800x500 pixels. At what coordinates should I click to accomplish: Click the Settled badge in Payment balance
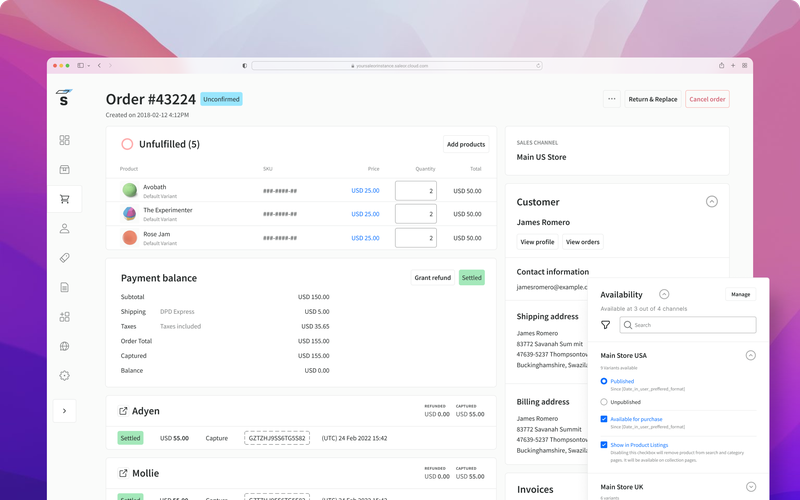471,278
